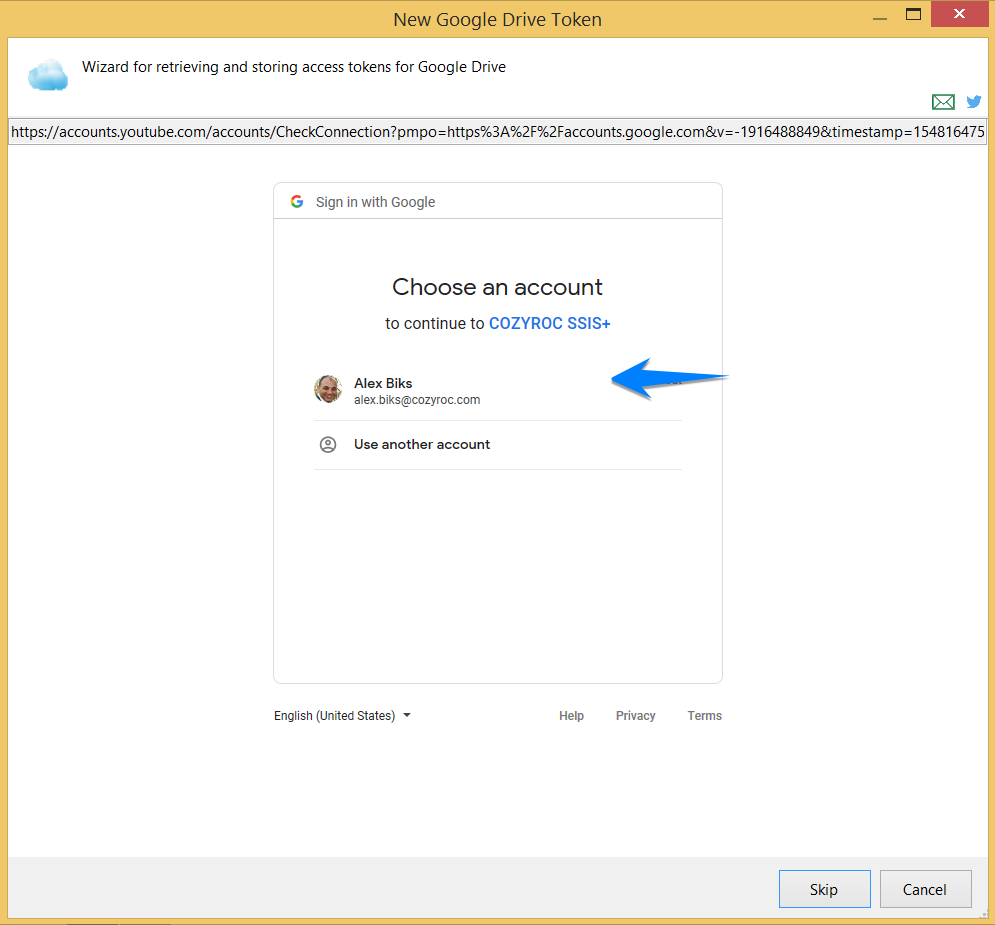Click the cloud wizard icon

tap(48, 75)
